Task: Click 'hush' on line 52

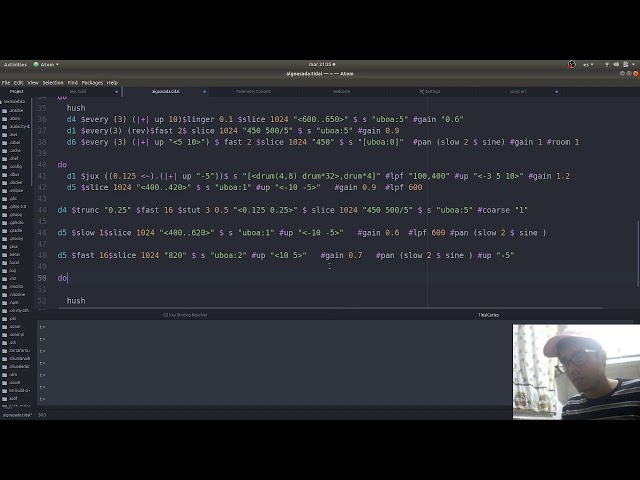Action: pyautogui.click(x=76, y=301)
